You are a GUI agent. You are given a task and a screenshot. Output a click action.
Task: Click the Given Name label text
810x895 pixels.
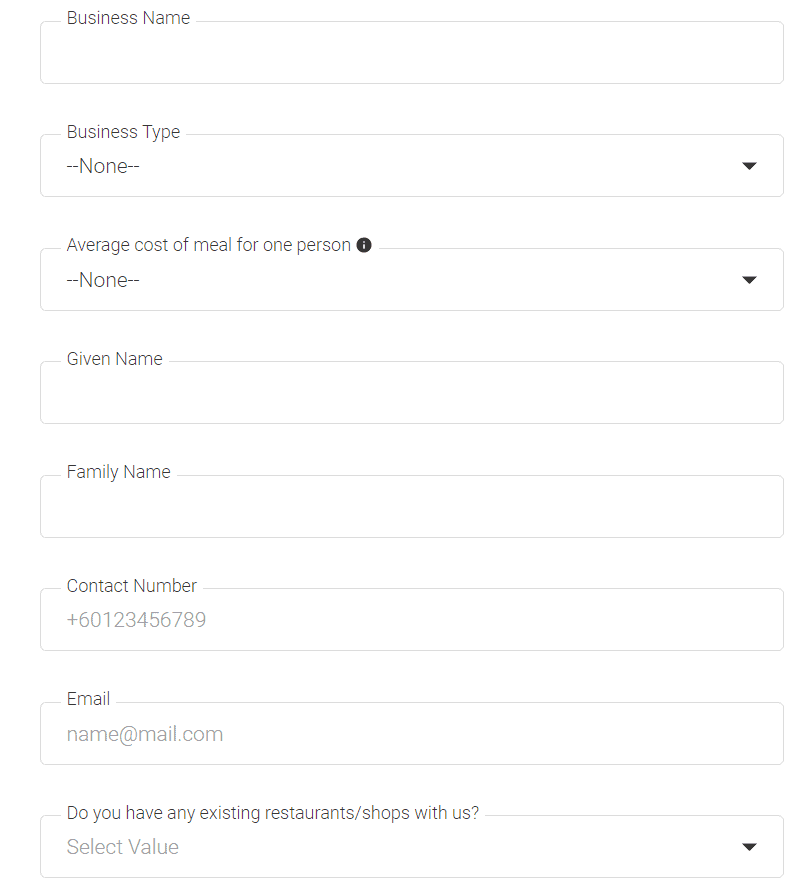click(x=115, y=358)
